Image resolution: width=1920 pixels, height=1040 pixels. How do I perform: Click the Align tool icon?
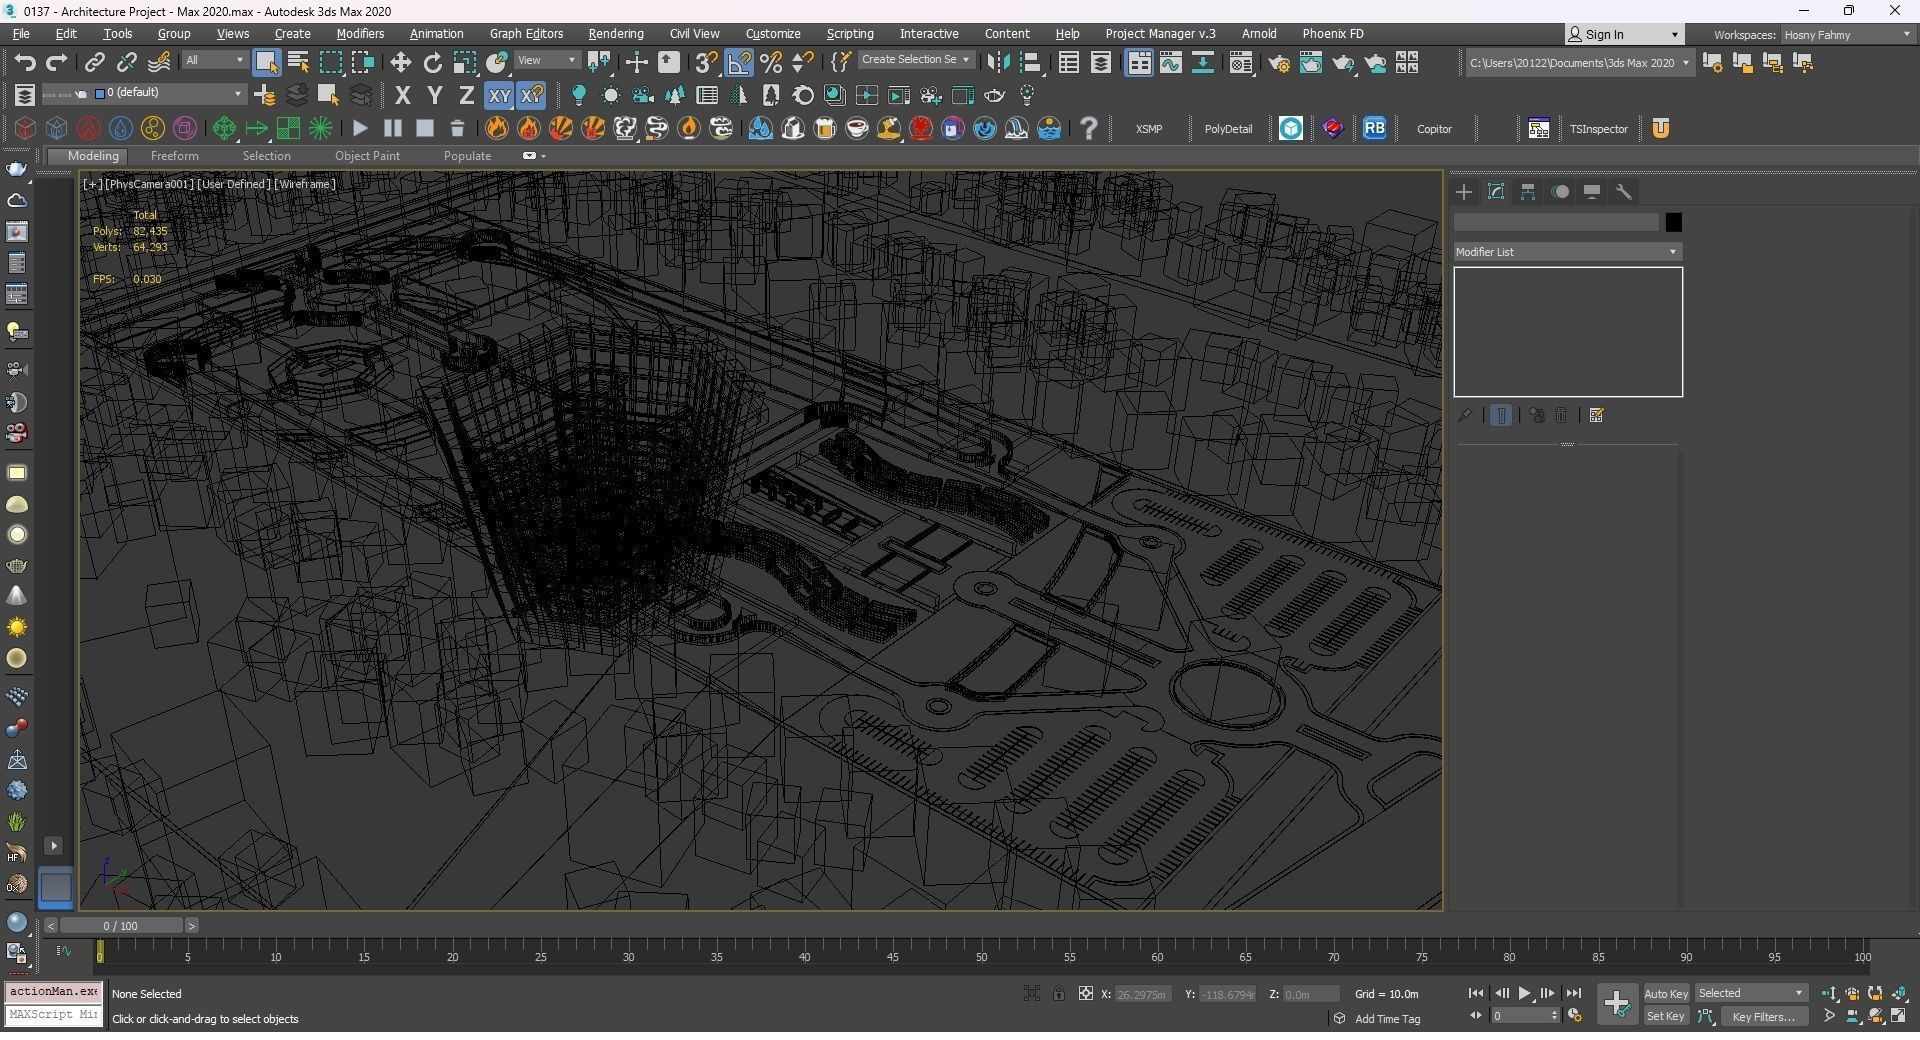(x=1030, y=63)
